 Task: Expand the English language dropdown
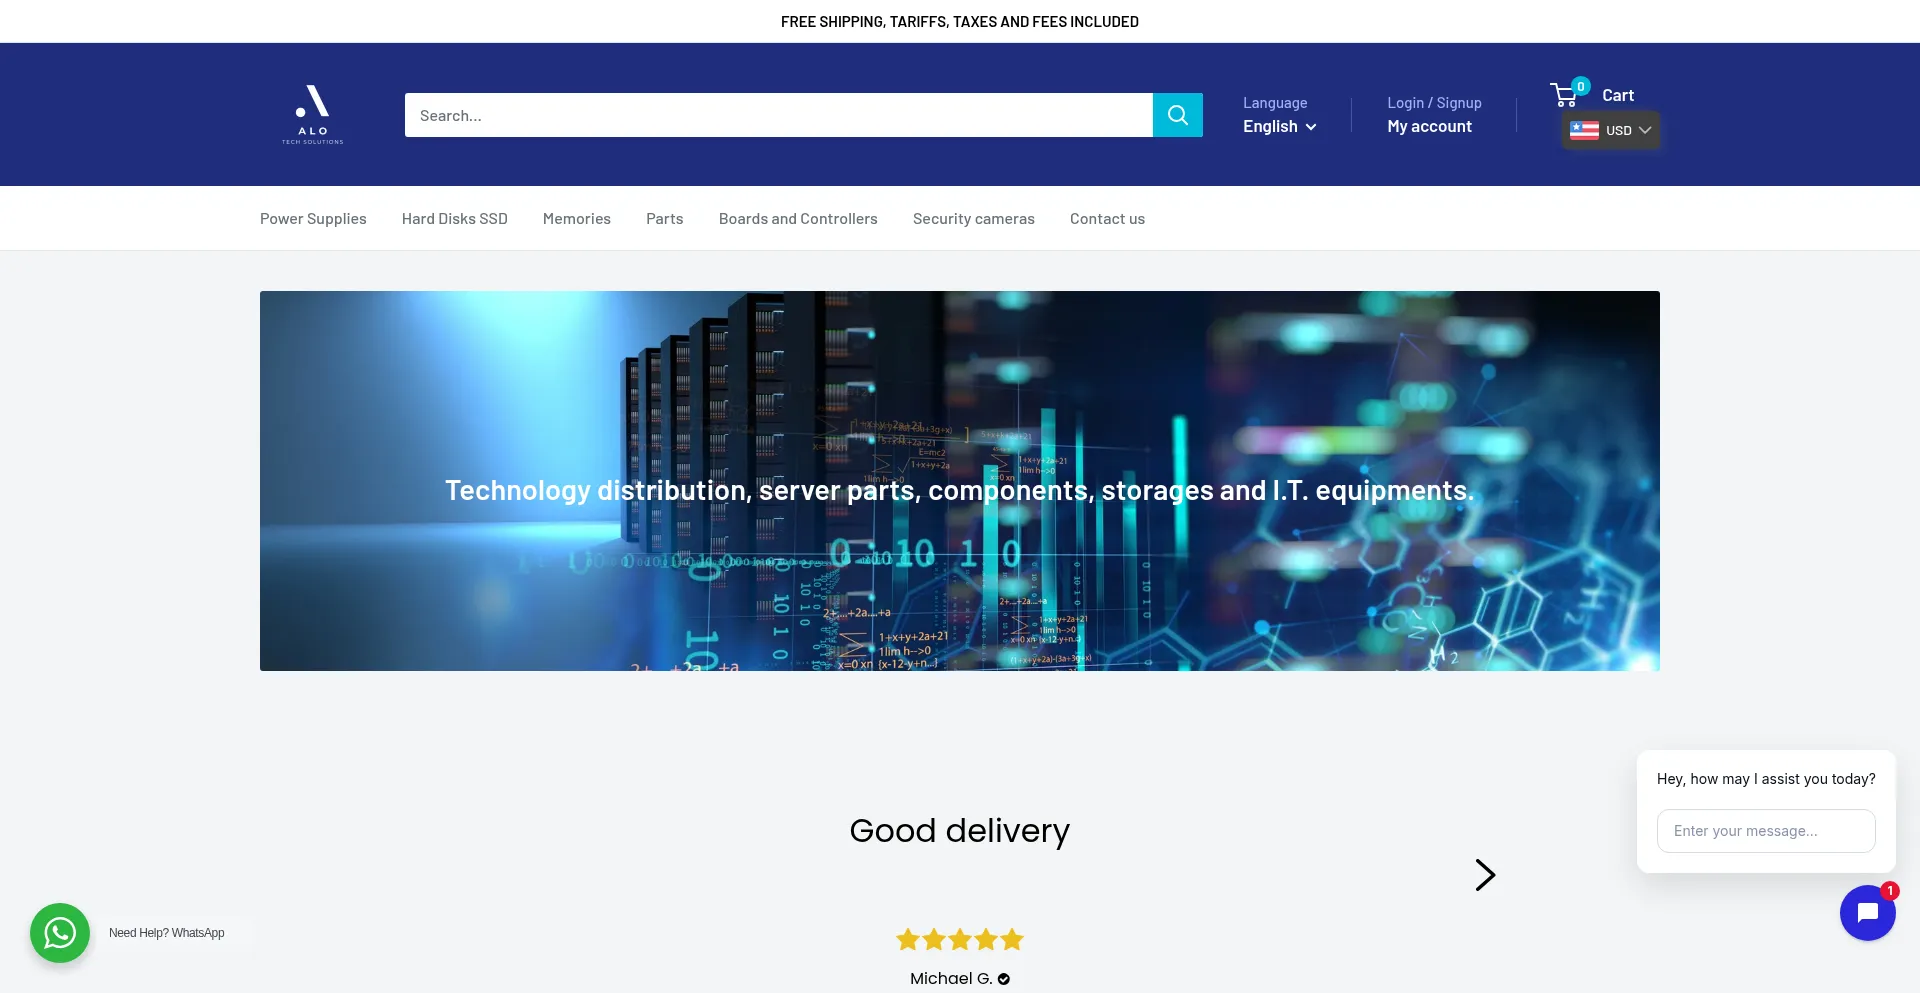click(1279, 126)
